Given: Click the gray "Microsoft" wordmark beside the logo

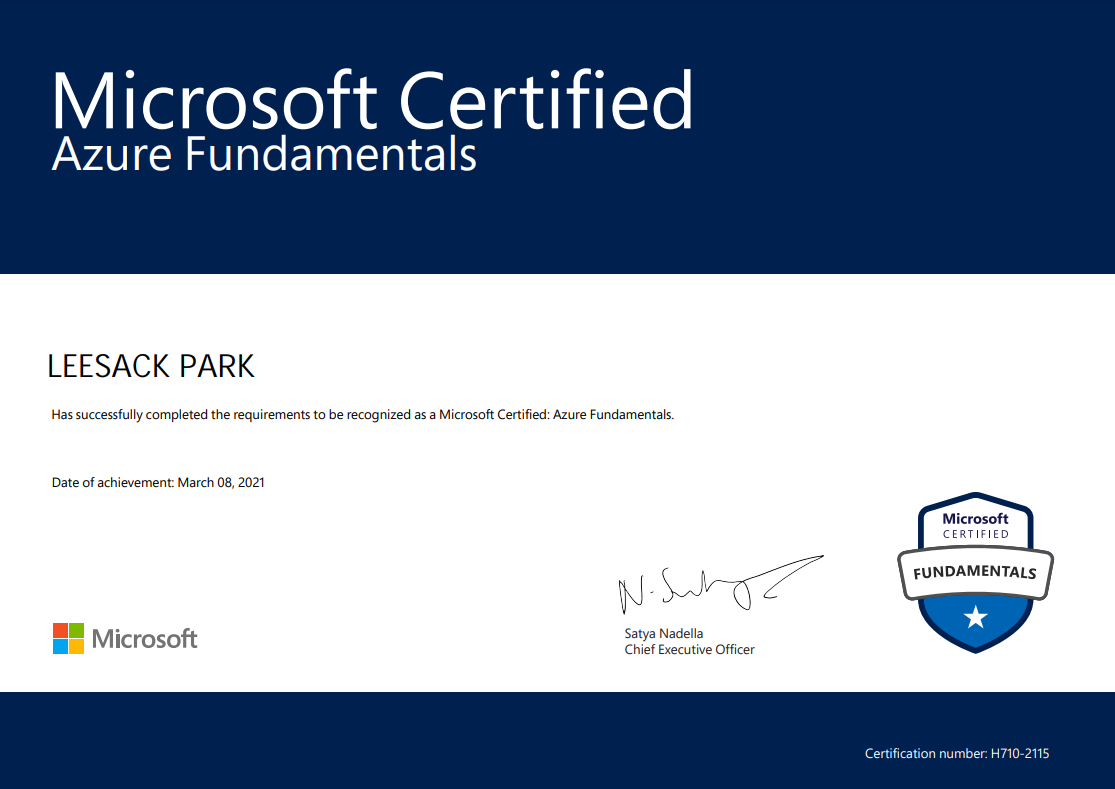Looking at the screenshot, I should coord(144,639).
